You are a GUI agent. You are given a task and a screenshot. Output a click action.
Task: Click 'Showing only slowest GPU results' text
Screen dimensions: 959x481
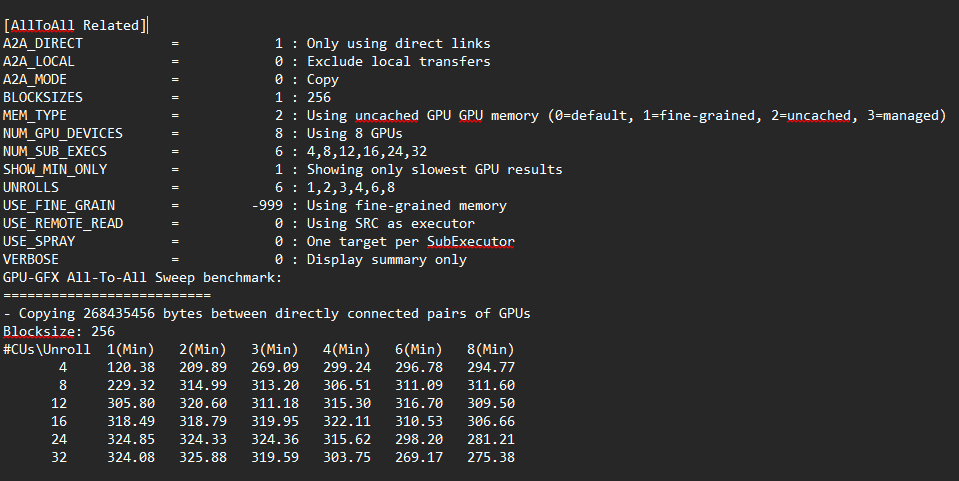coord(434,170)
